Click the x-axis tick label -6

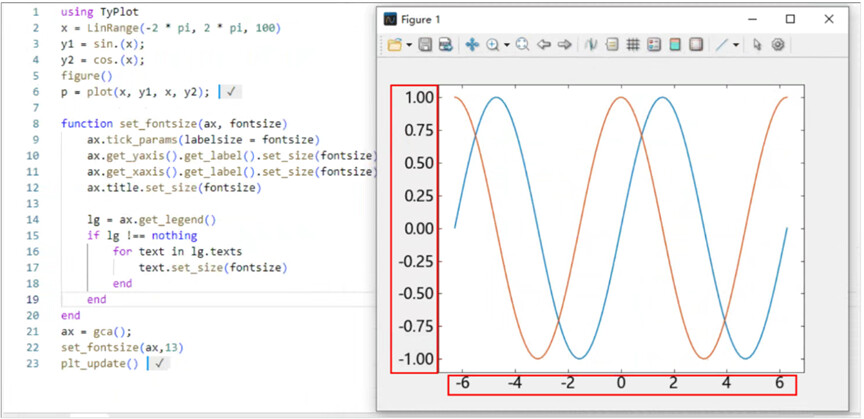tap(463, 383)
